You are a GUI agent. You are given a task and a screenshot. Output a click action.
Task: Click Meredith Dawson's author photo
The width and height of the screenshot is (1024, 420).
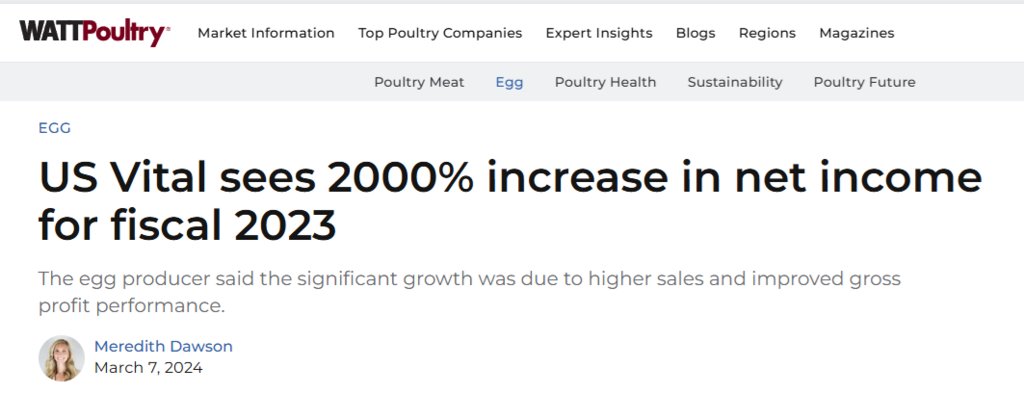[61, 358]
